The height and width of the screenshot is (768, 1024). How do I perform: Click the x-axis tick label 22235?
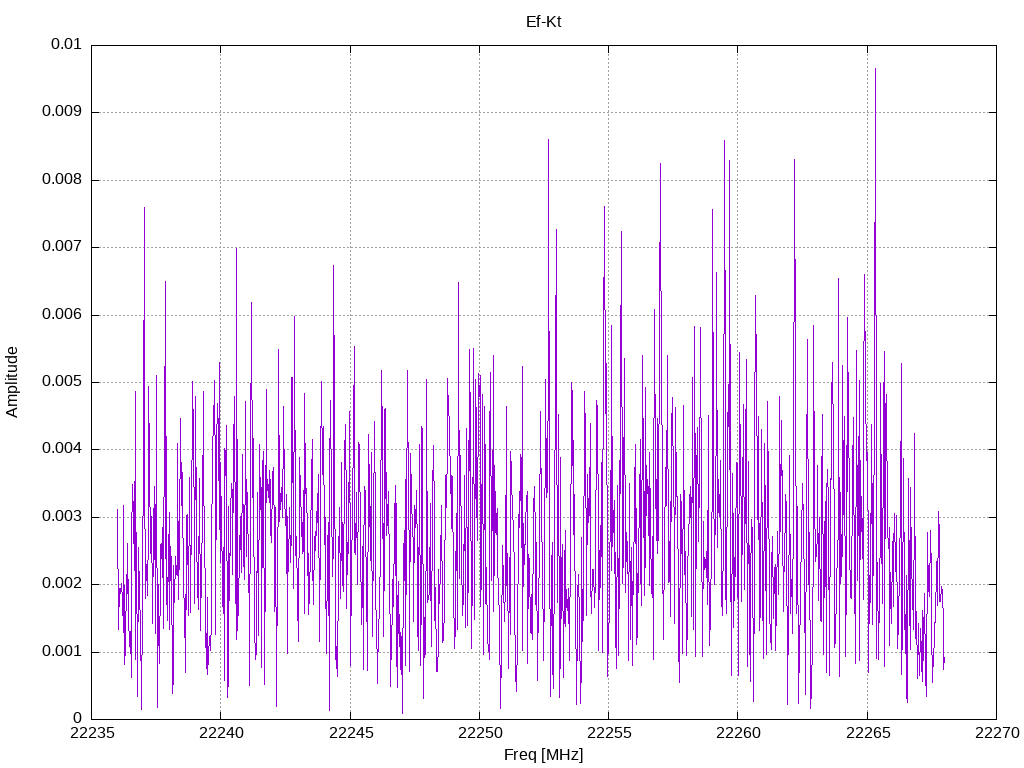[x=91, y=733]
